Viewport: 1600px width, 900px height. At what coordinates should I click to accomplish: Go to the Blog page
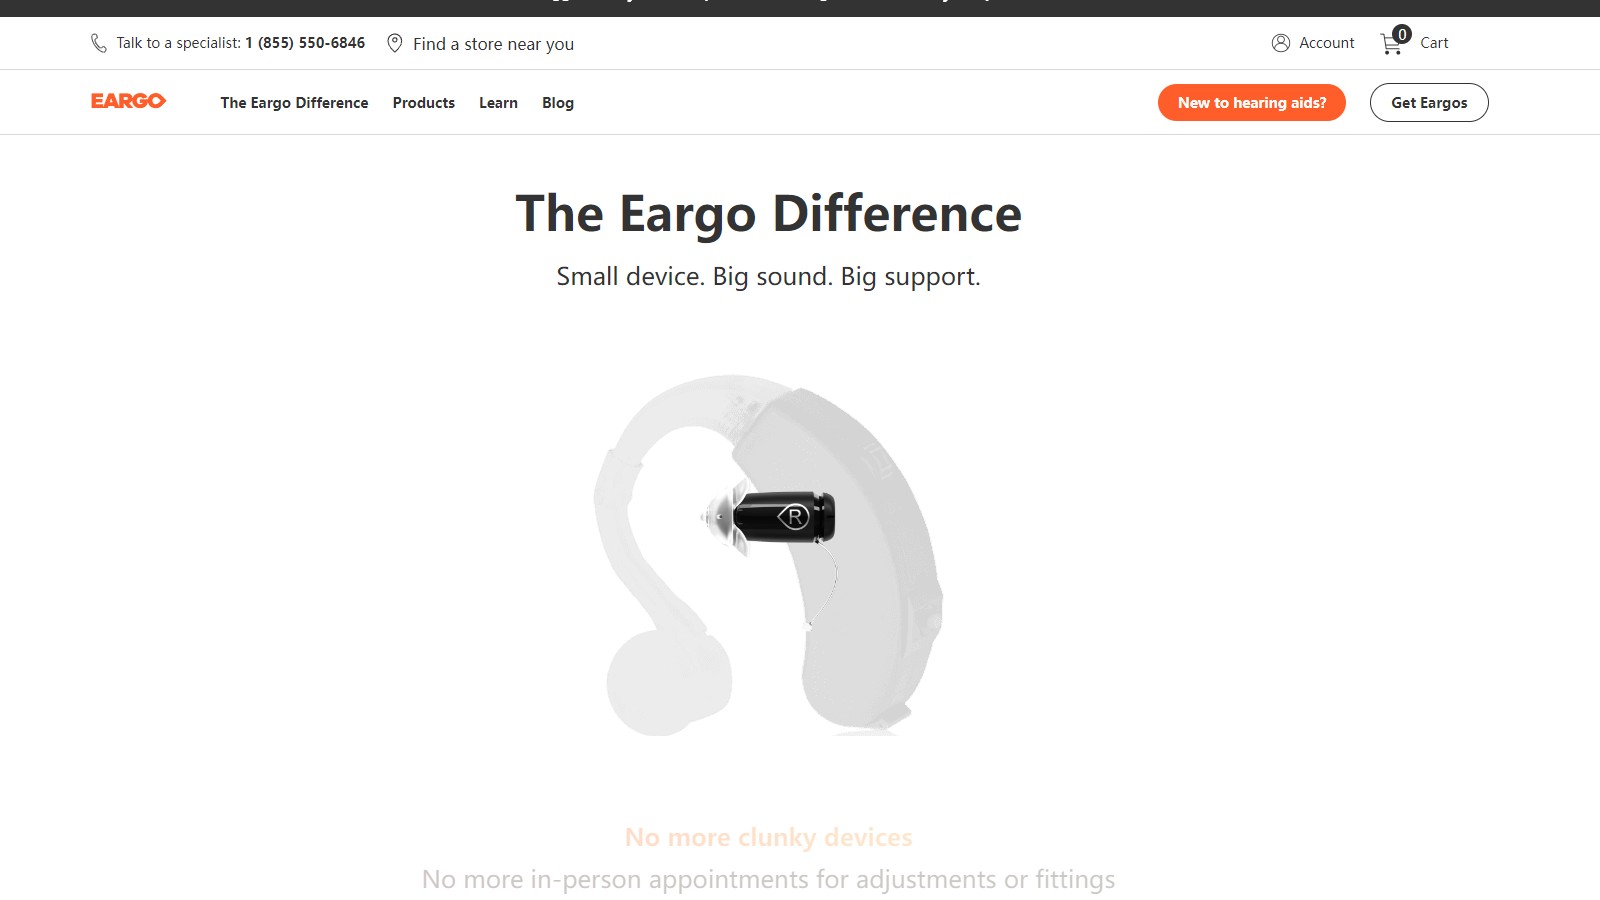(558, 103)
